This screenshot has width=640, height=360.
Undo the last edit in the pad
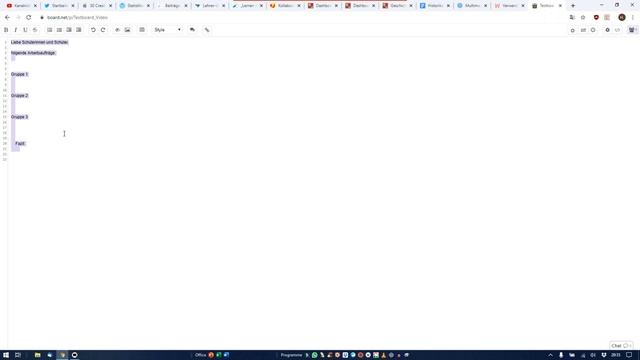pyautogui.click(x=93, y=30)
